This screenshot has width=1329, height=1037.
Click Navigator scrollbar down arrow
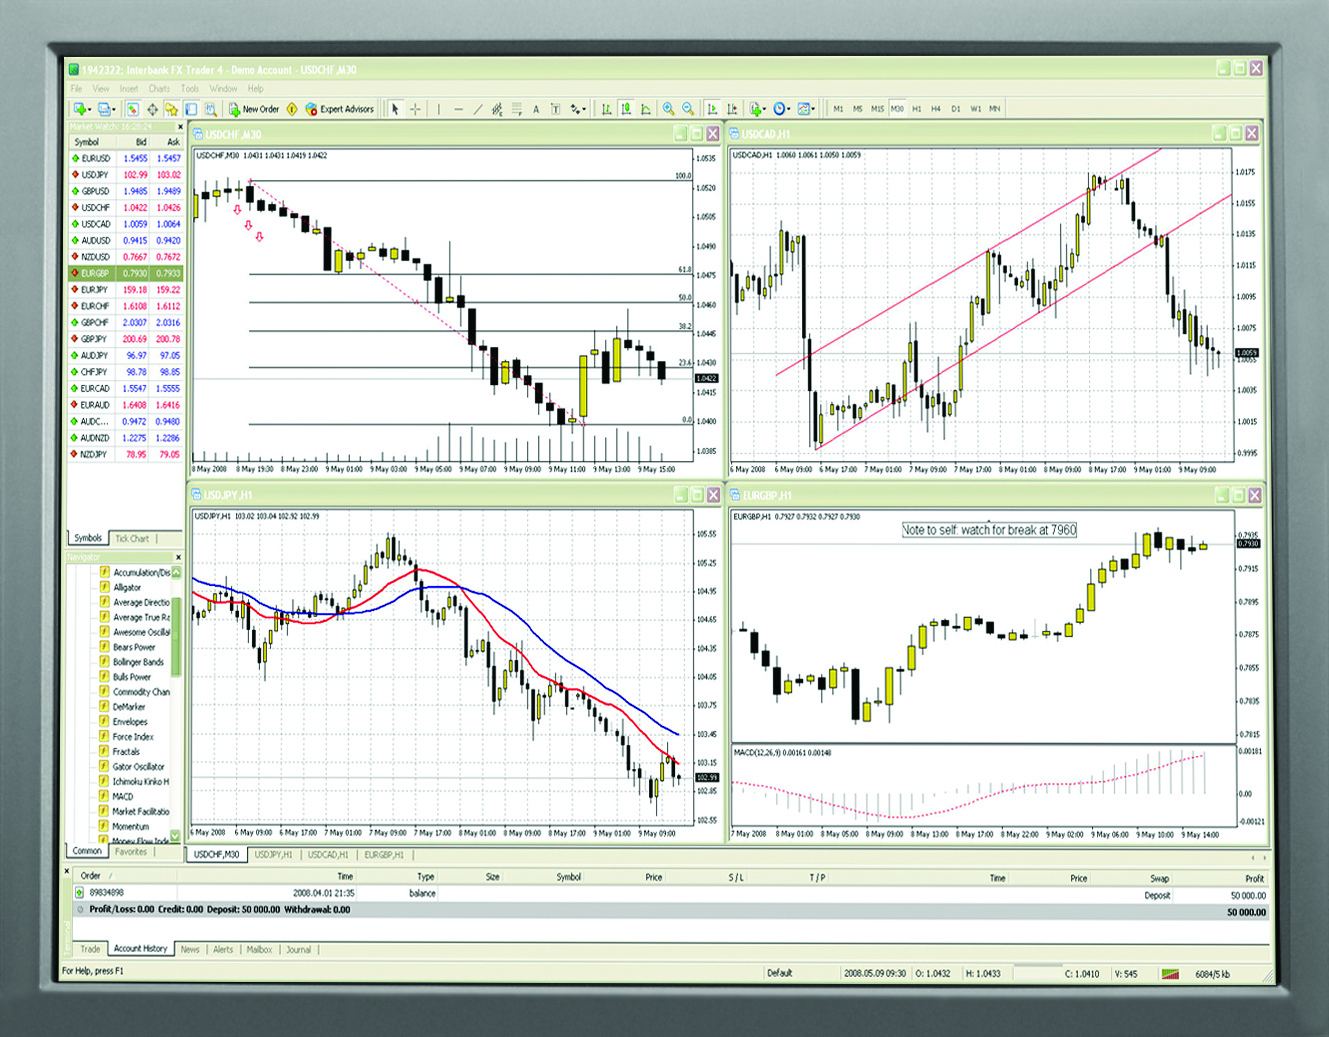point(176,835)
